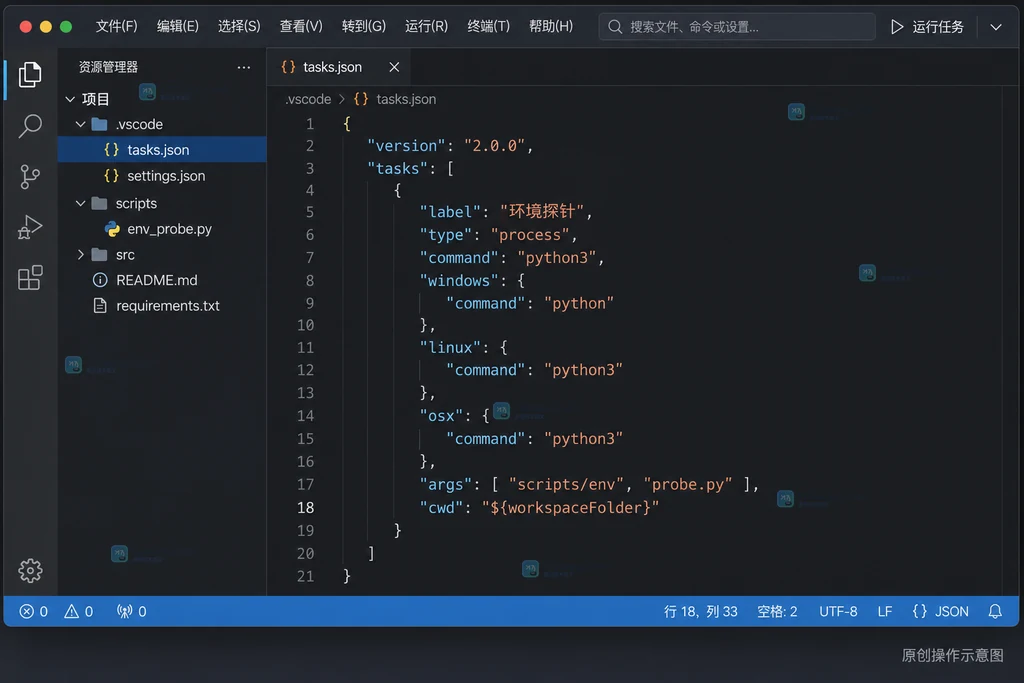Open the Run and Debug view
Viewport: 1024px width, 683px height.
pos(29,227)
